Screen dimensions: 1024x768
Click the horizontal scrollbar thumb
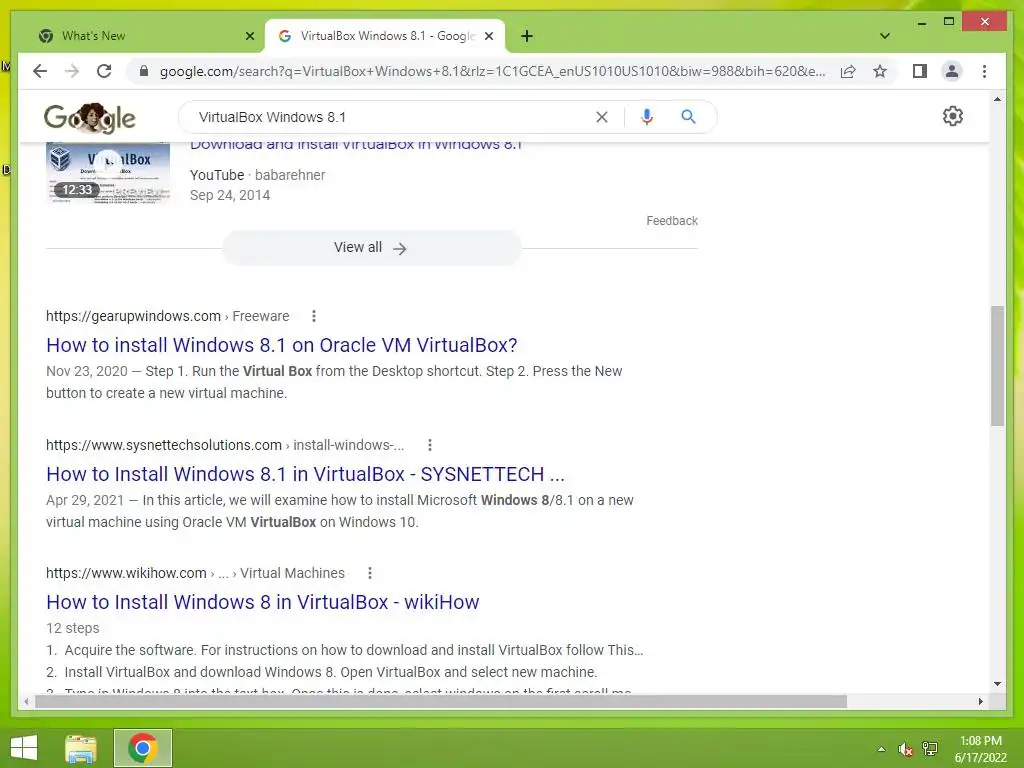pyautogui.click(x=441, y=701)
